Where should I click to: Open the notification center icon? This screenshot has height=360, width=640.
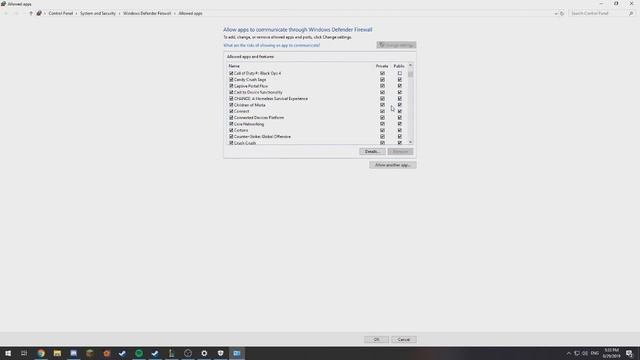[629, 353]
